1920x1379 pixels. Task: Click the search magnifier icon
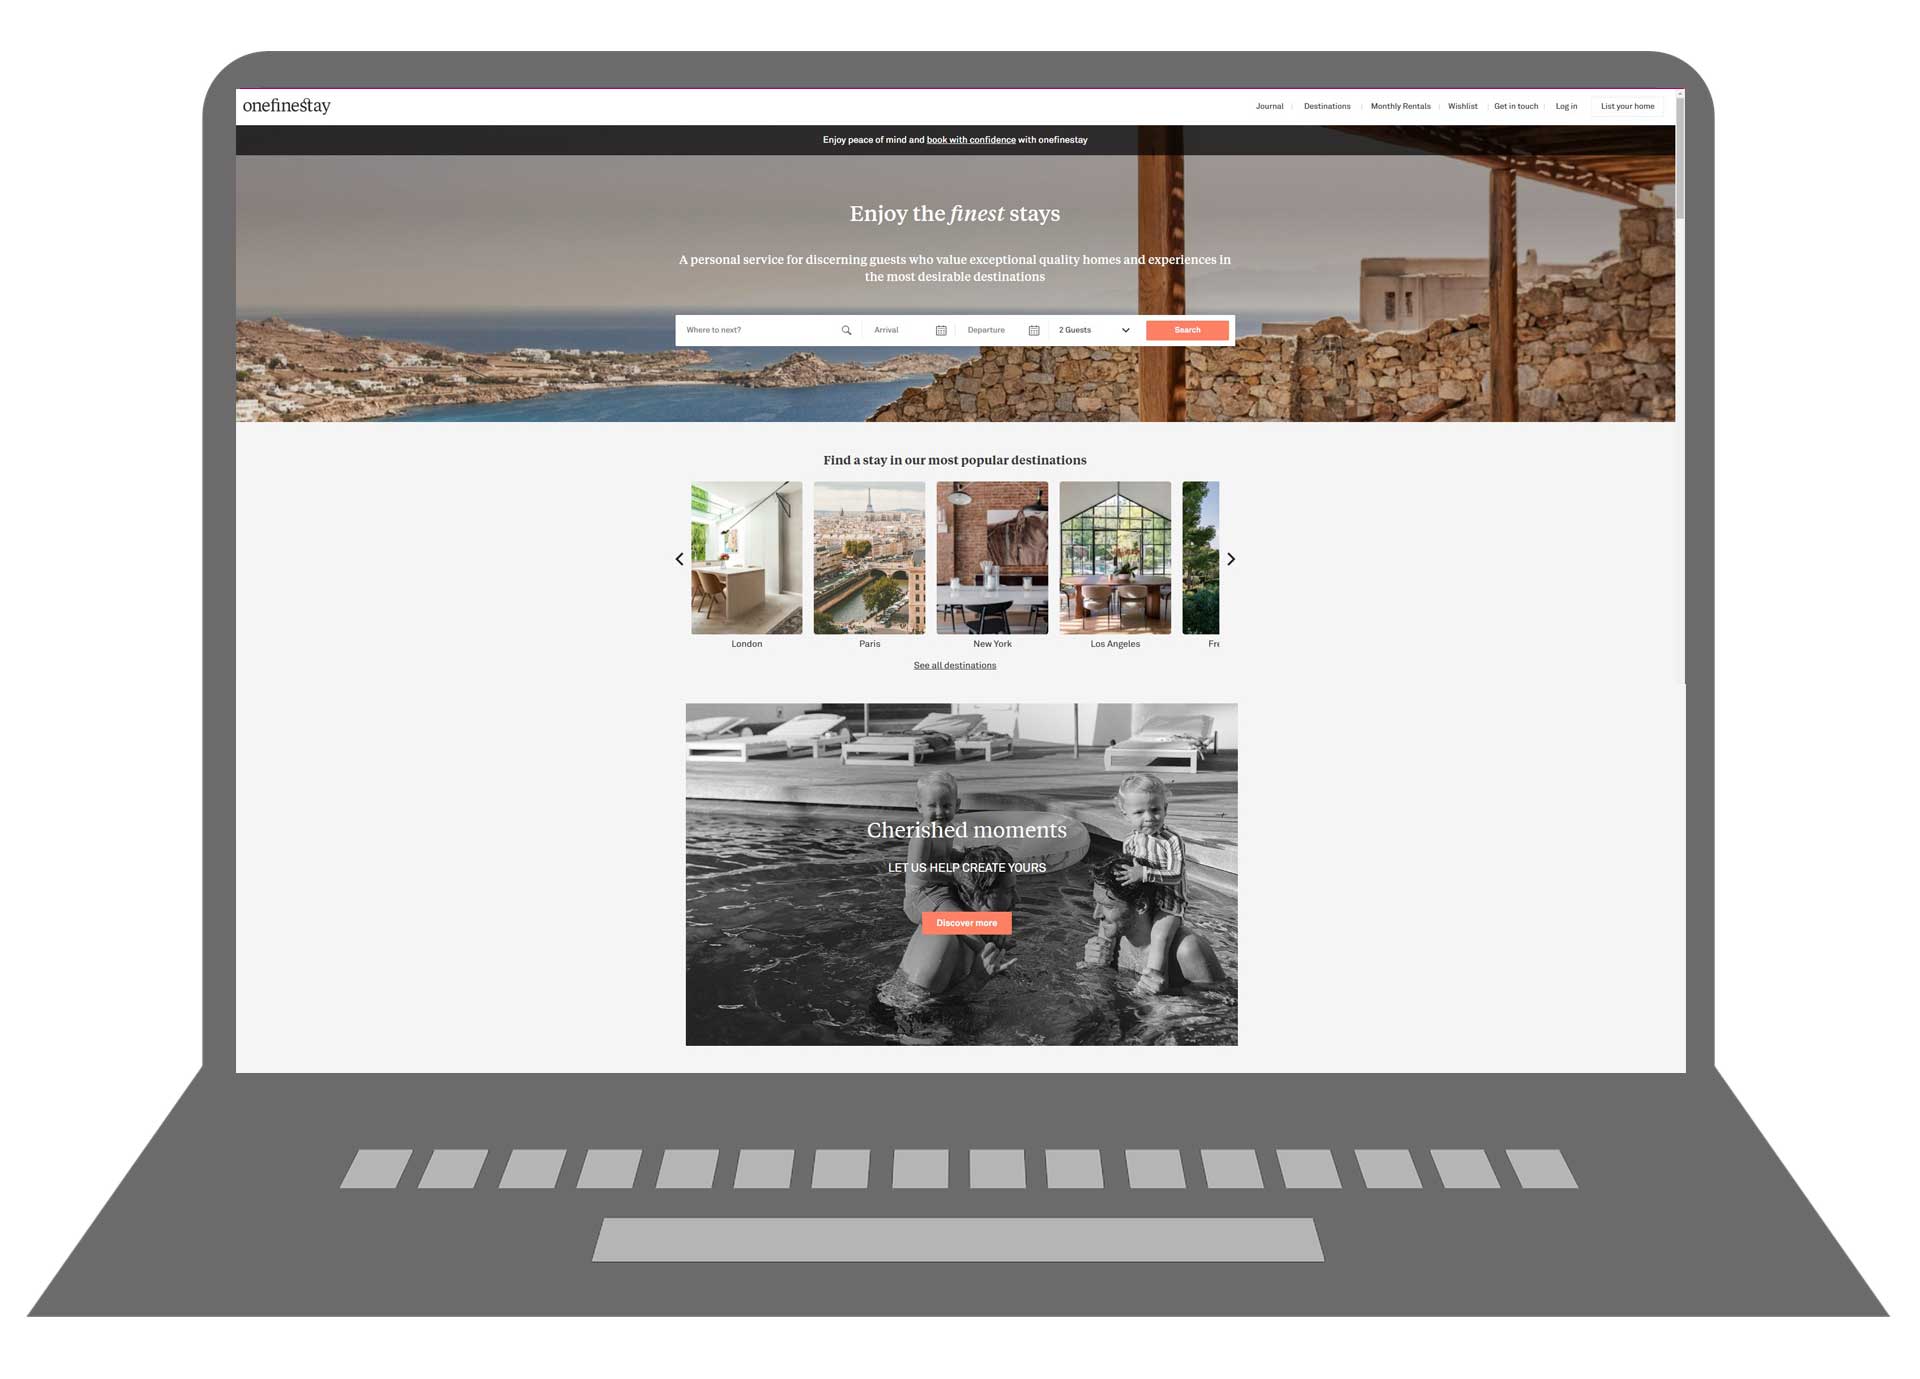tap(845, 329)
